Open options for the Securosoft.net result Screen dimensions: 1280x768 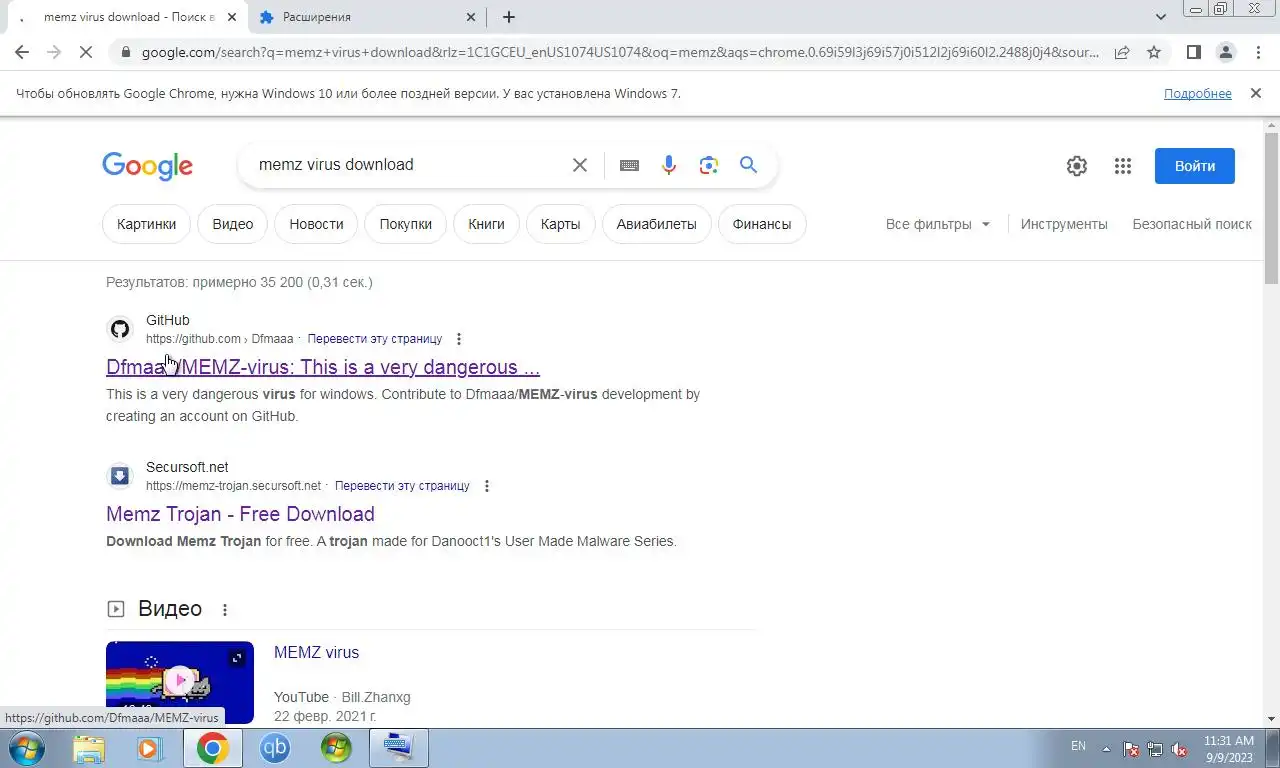click(x=487, y=486)
